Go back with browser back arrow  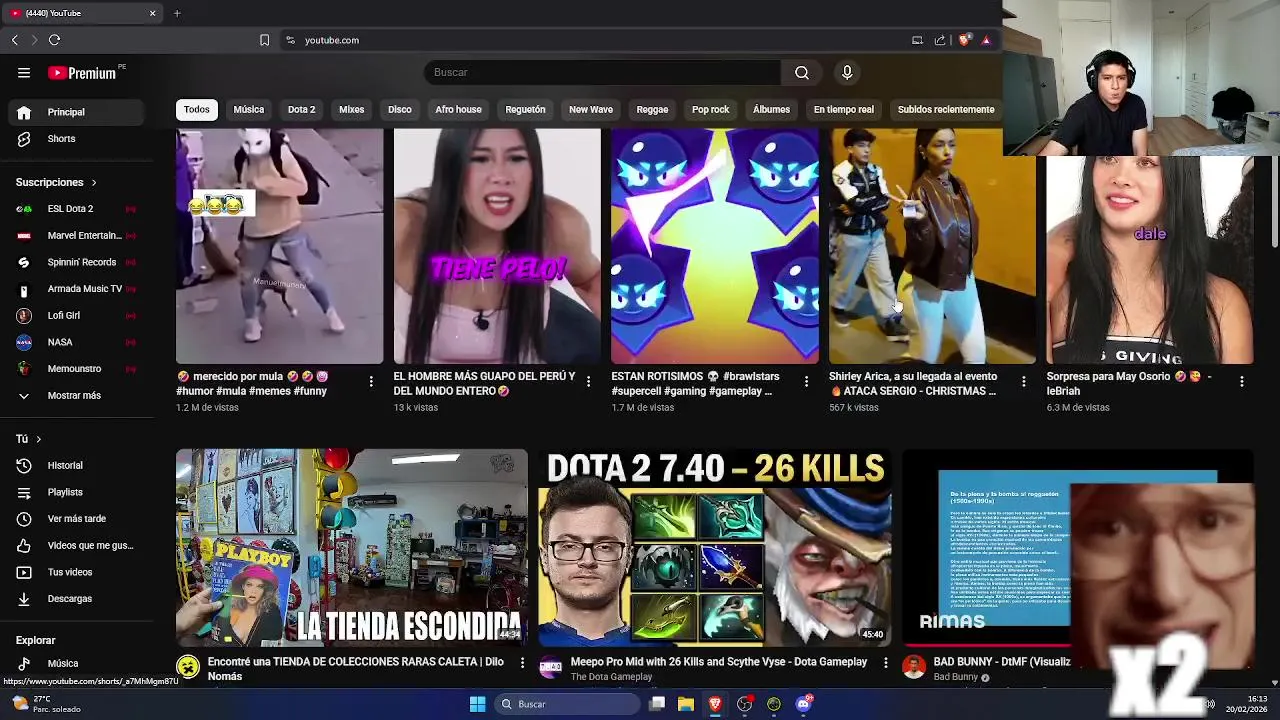[14, 40]
